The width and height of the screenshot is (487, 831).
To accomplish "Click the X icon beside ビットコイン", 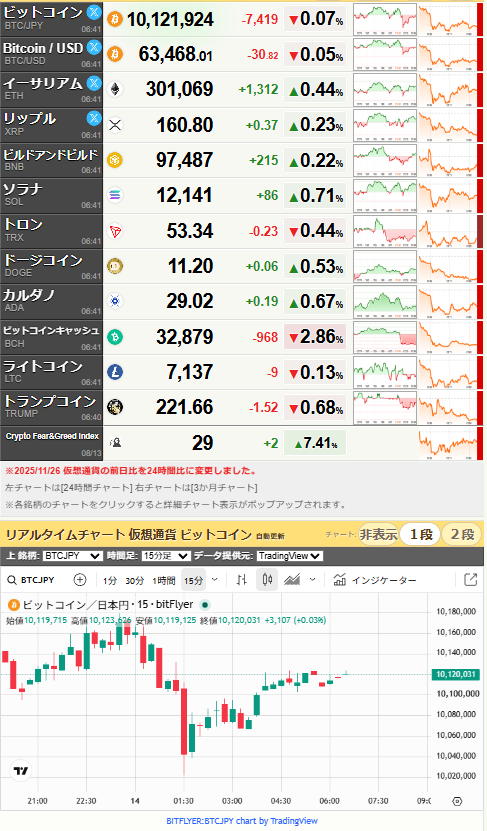I will coord(94,12).
